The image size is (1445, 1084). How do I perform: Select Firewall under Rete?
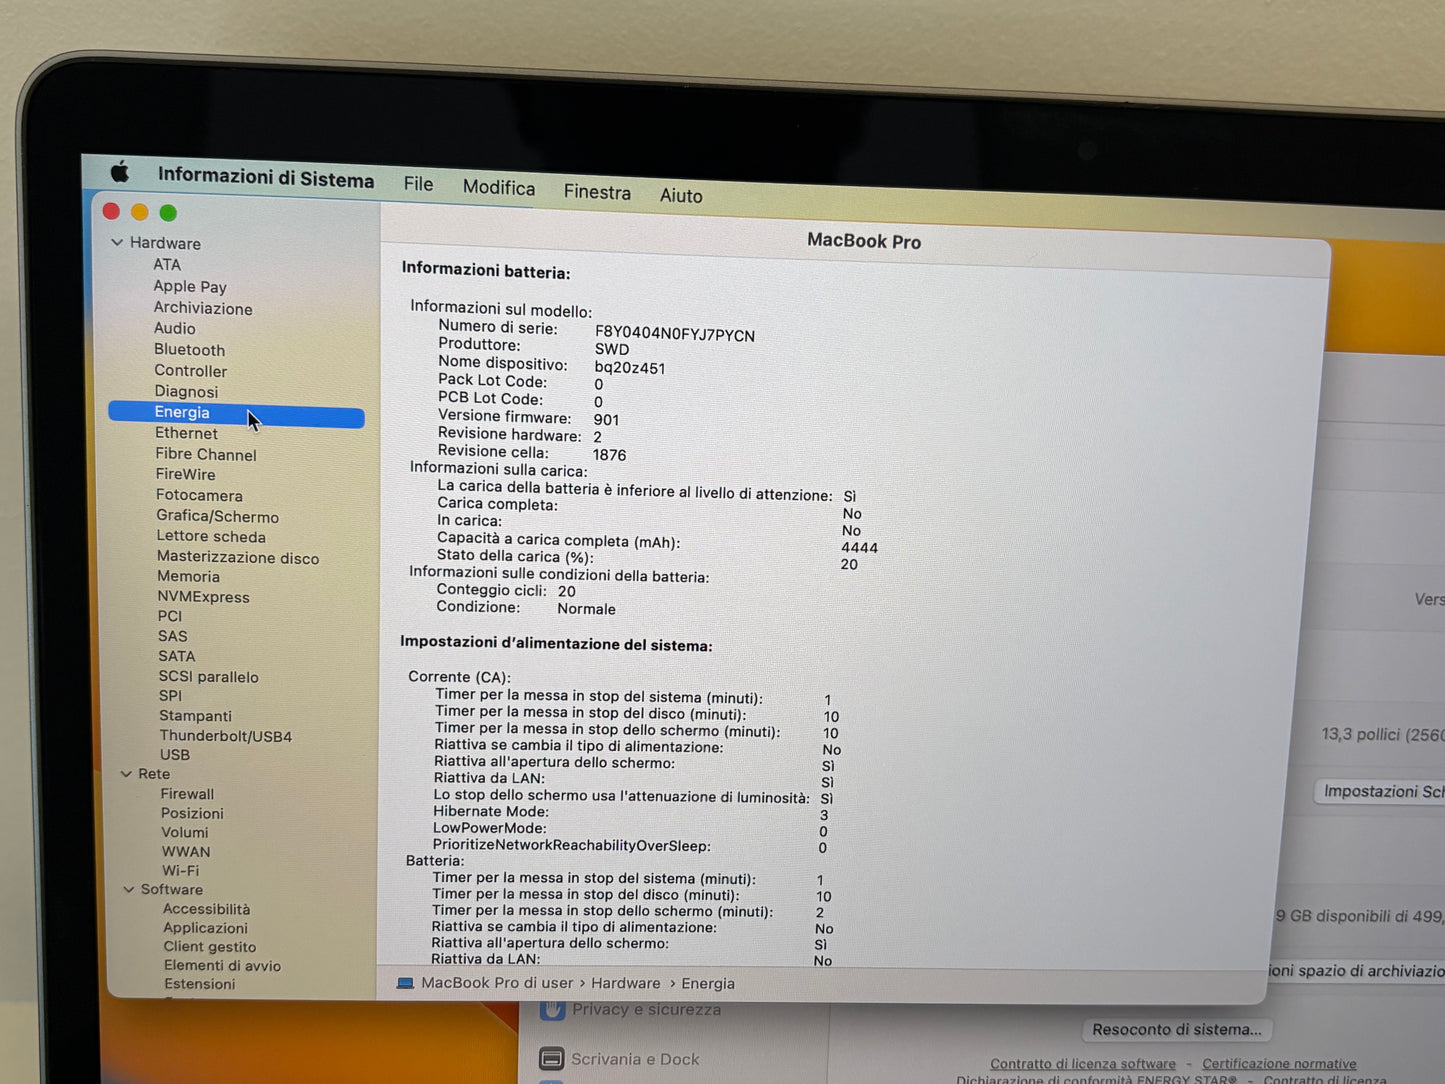coord(187,794)
